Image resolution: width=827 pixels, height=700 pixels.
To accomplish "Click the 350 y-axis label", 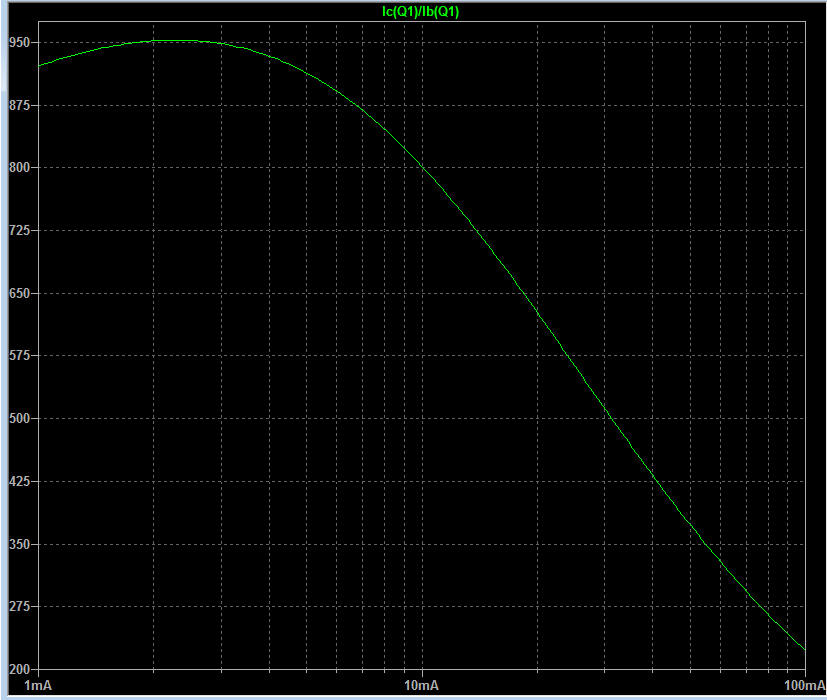I will pos(20,544).
